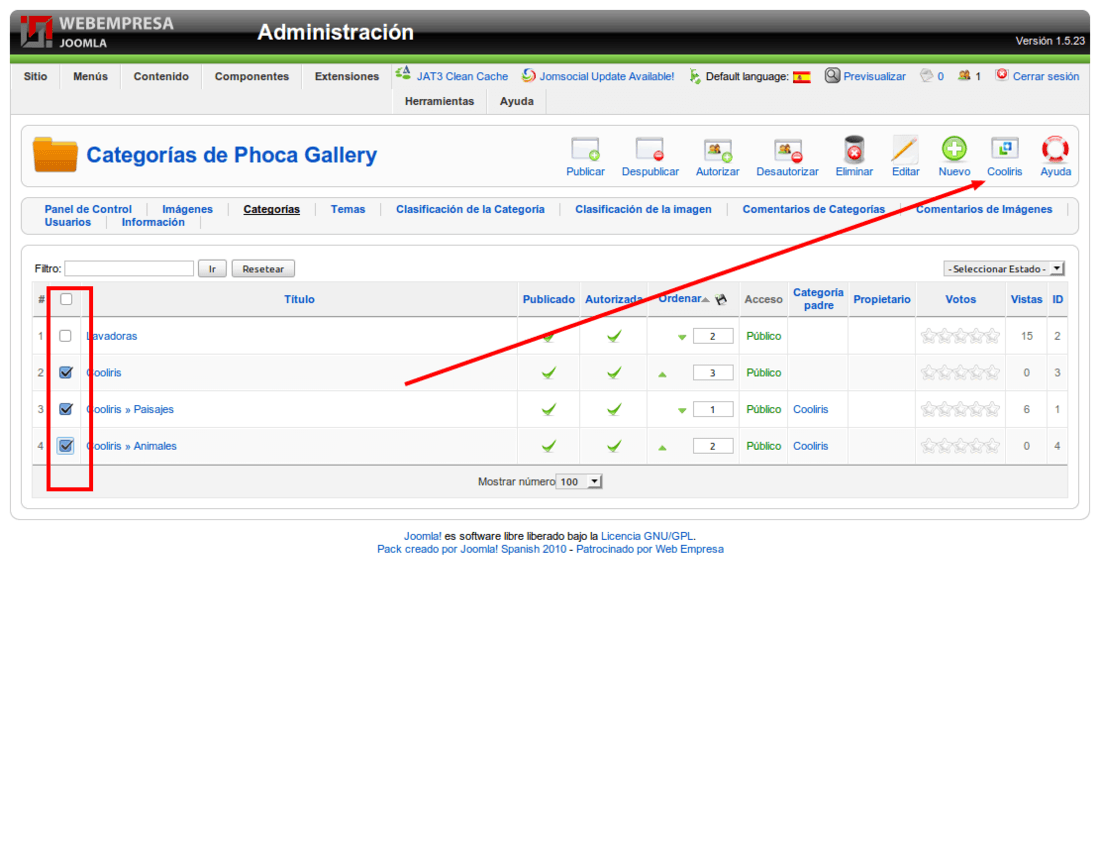1100x844 pixels.
Task: Open the Componentes menu
Action: pos(252,76)
